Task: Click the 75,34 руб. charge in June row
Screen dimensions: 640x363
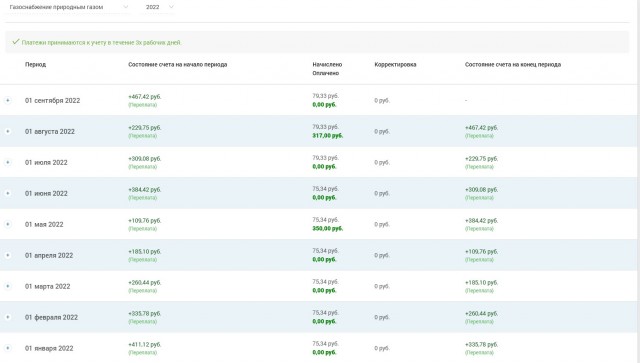Action: (x=325, y=189)
